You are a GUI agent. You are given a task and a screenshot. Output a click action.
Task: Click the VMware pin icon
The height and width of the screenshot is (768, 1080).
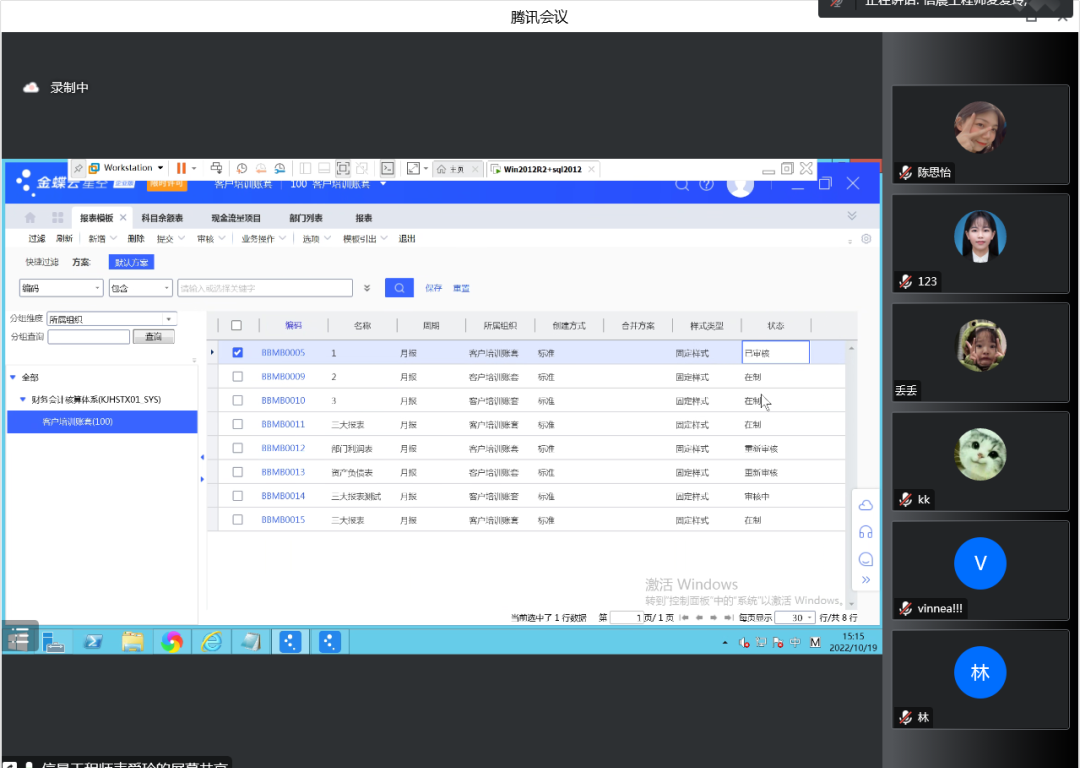[78, 169]
